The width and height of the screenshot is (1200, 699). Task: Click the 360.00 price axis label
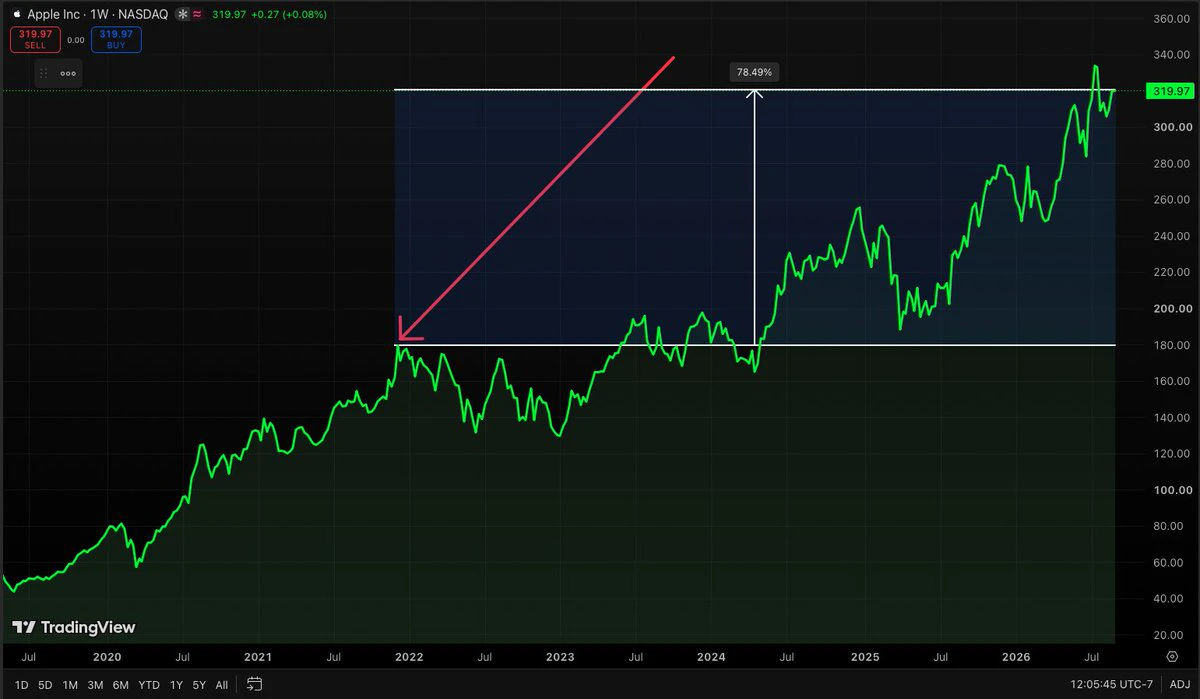(x=1170, y=19)
